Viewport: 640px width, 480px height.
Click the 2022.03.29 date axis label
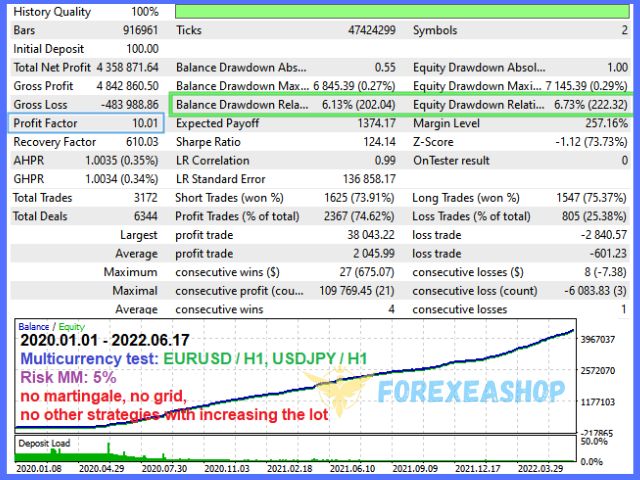pos(540,469)
